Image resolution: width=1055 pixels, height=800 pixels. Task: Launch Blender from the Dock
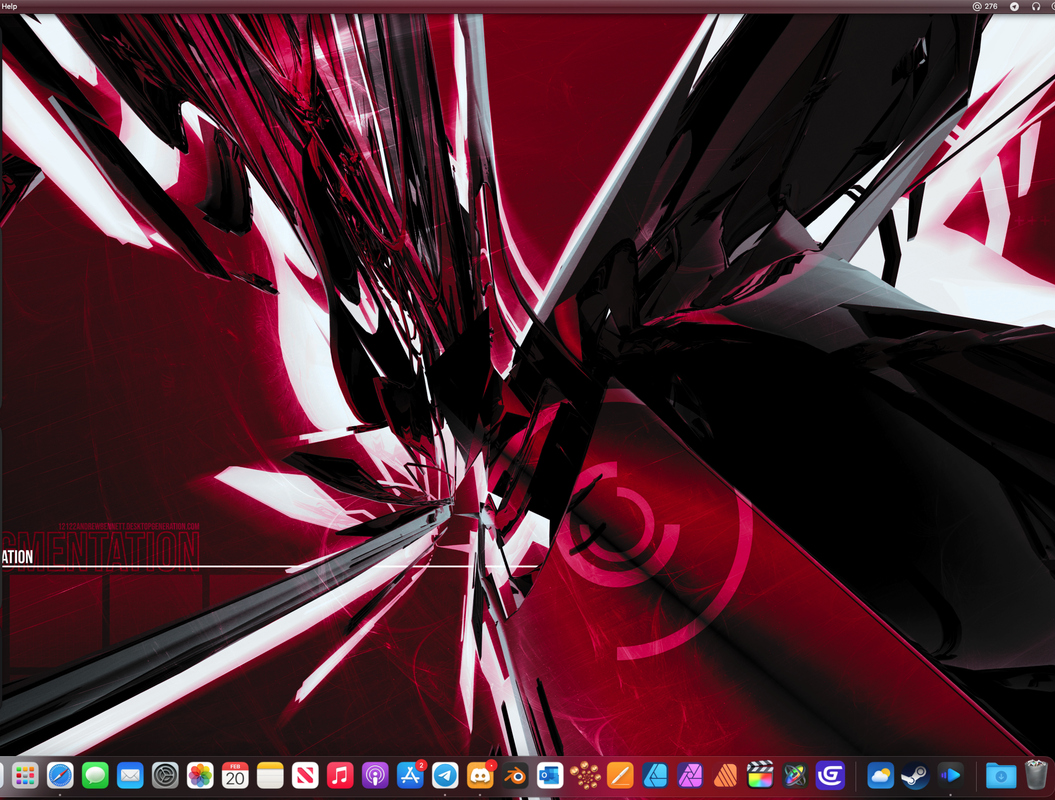515,776
